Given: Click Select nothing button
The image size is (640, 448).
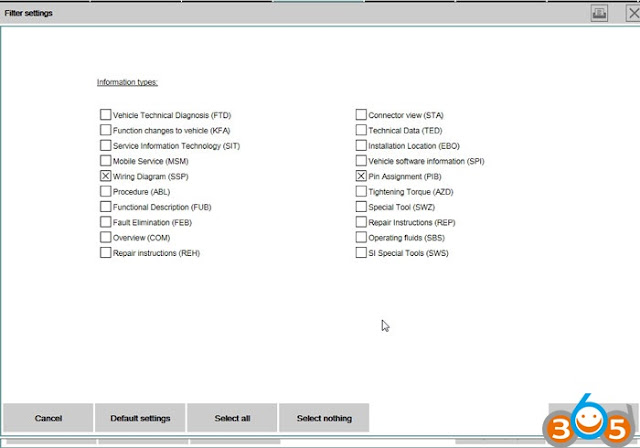Looking at the screenshot, I should point(324,418).
